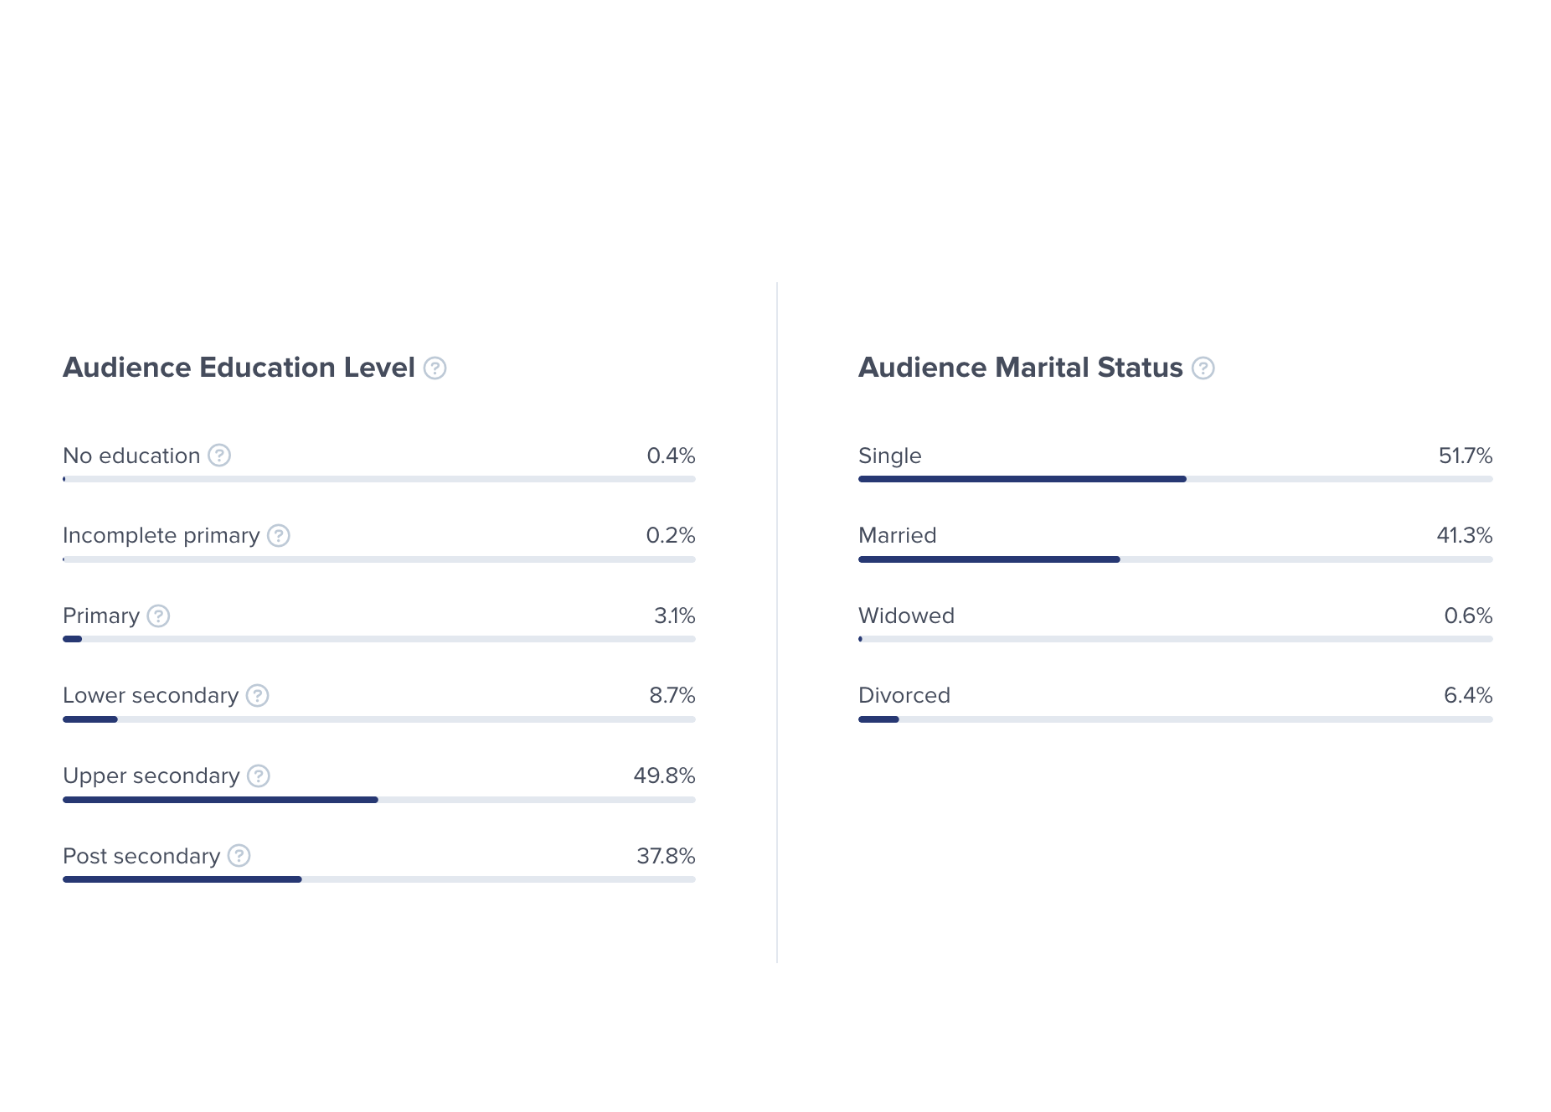This screenshot has height=1112, width=1551.
Task: Select the Upper secondary progress bar
Action: [378, 800]
